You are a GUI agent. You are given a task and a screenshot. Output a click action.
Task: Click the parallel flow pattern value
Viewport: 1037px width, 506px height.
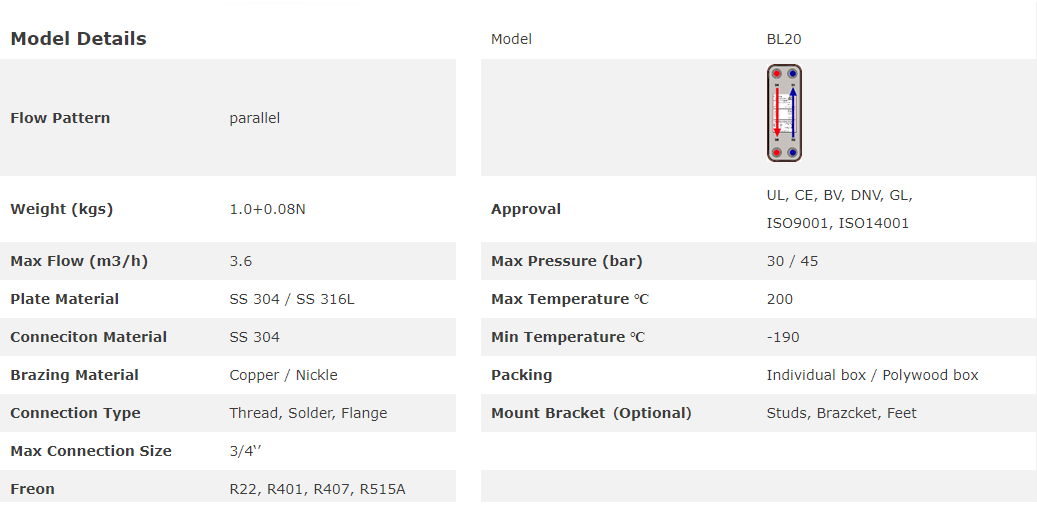[254, 118]
